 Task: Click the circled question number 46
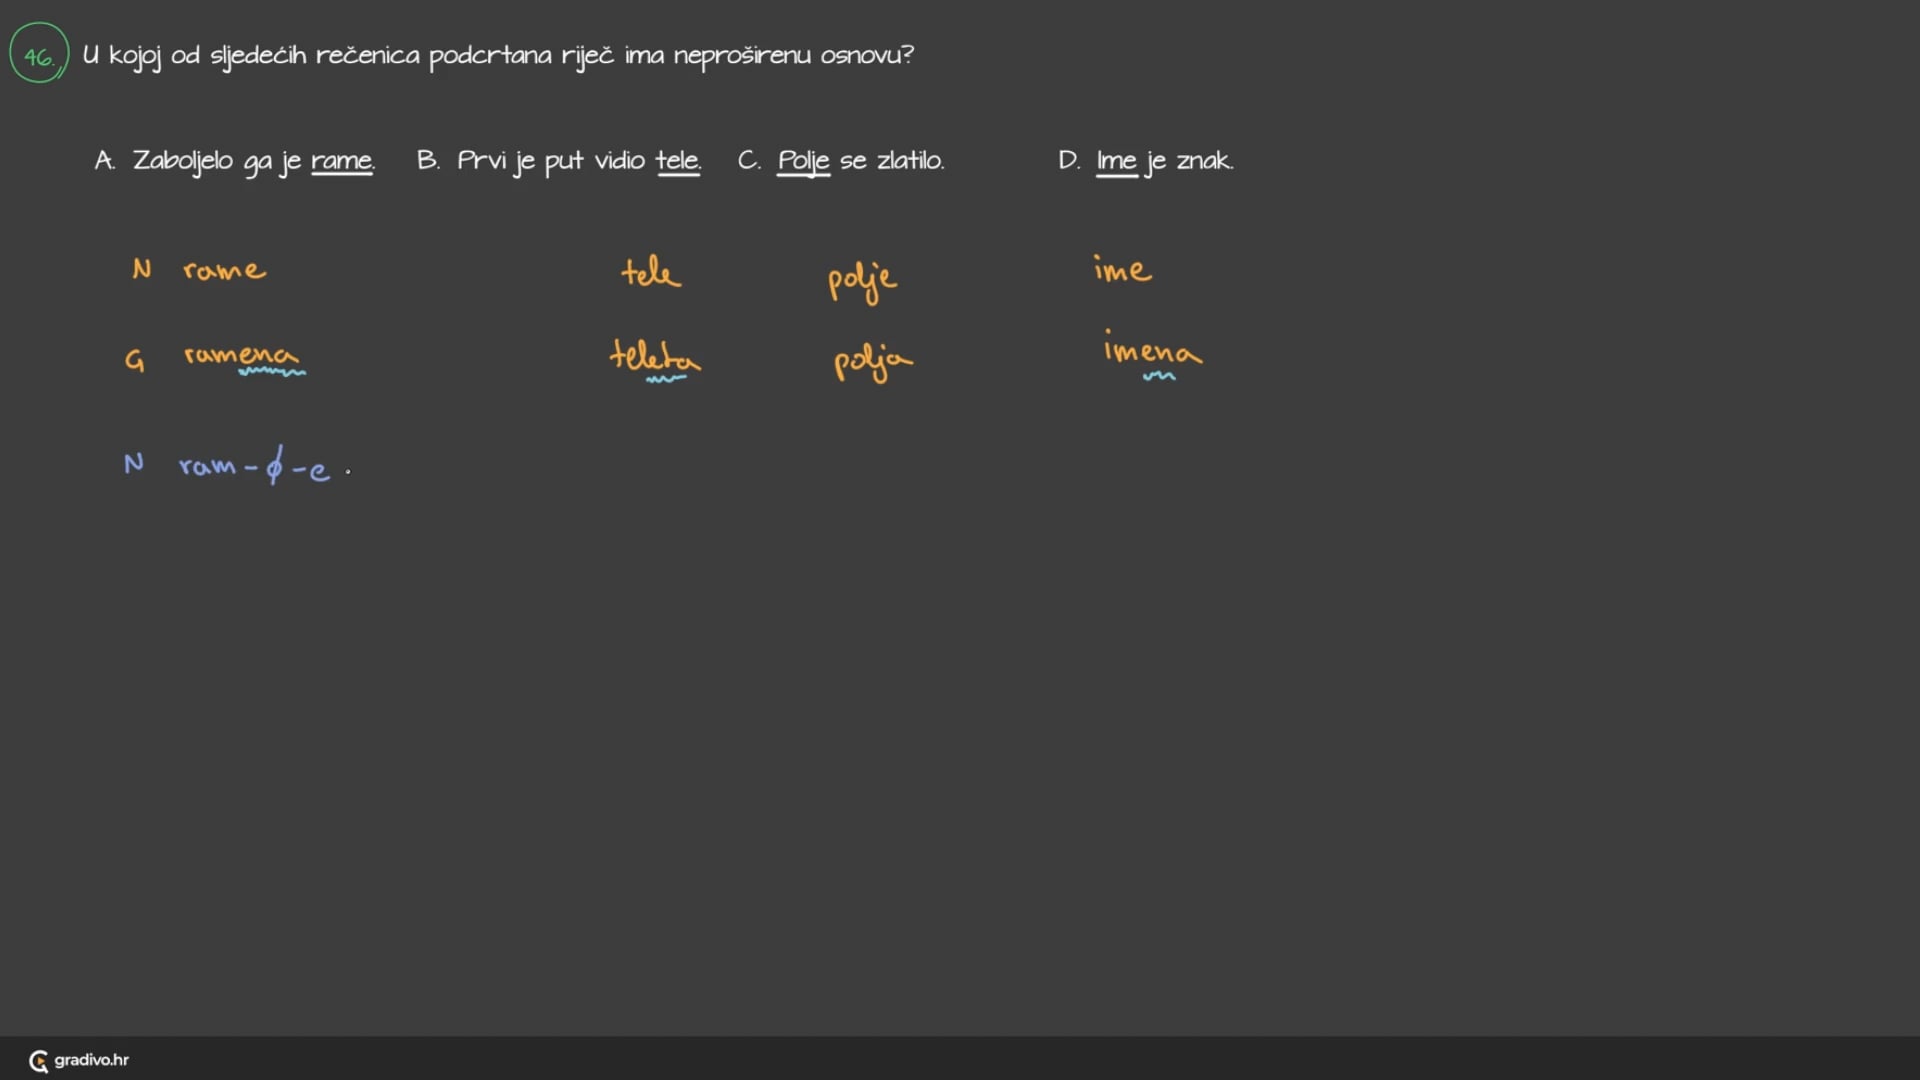(39, 54)
